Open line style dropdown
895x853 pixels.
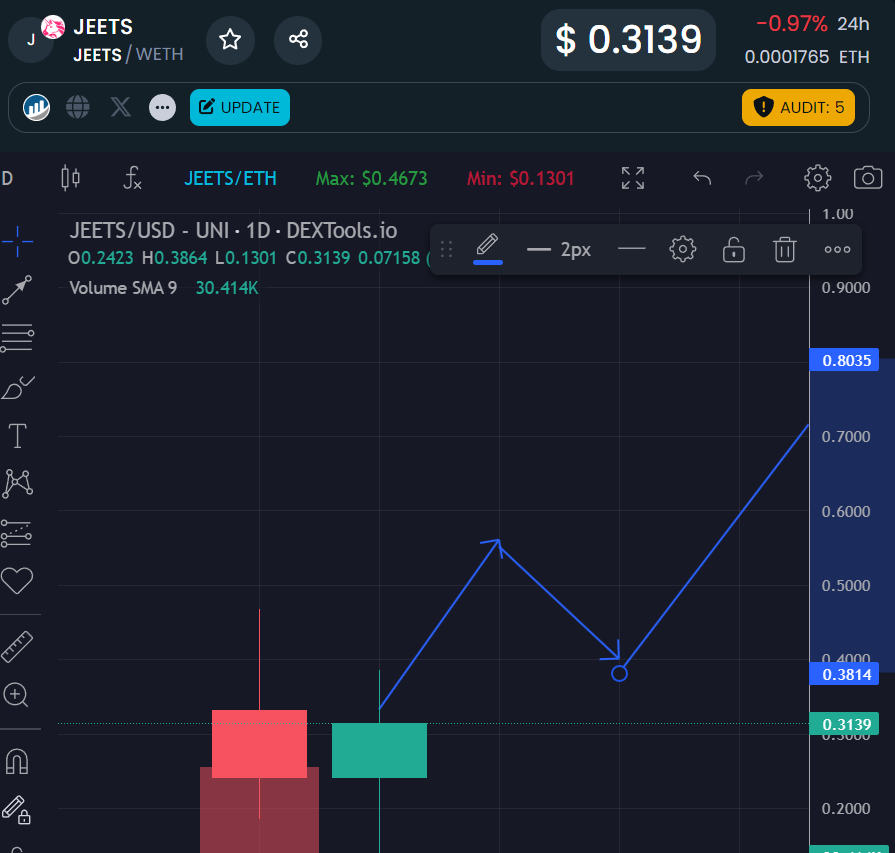[632, 249]
